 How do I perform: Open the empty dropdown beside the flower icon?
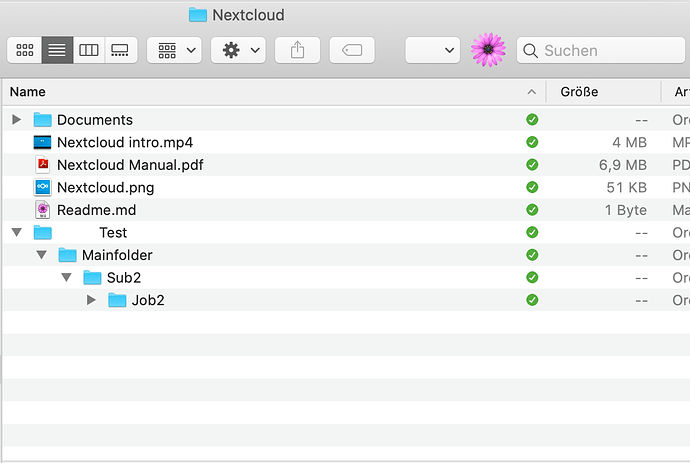point(433,50)
